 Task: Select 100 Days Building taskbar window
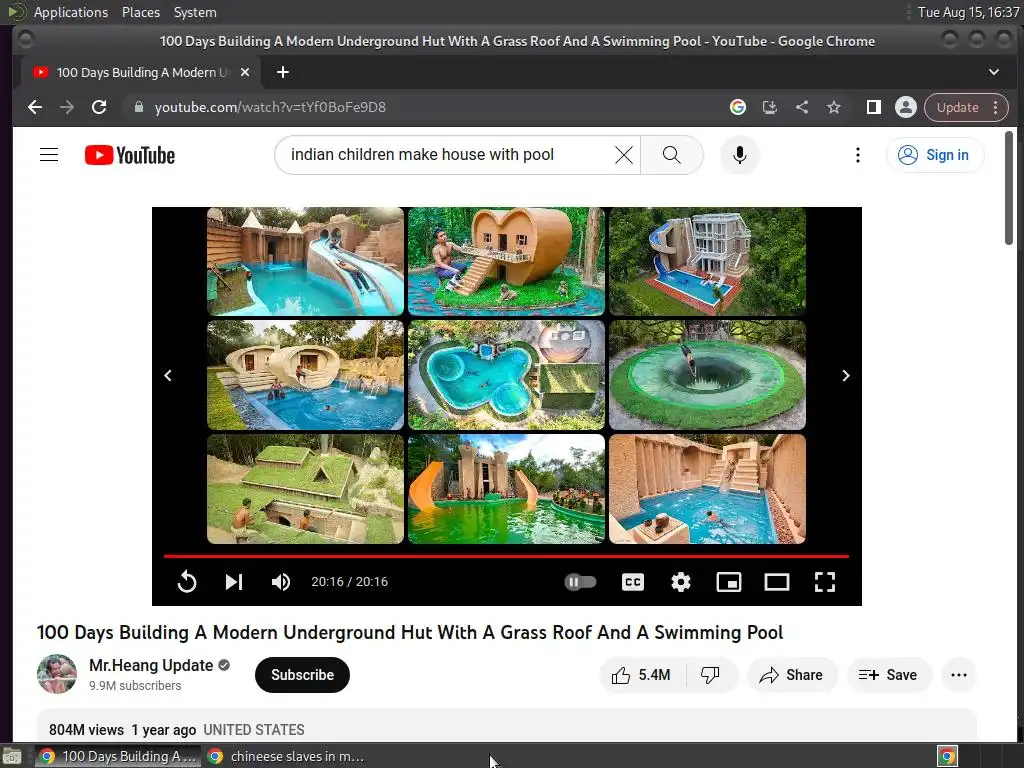coord(118,756)
